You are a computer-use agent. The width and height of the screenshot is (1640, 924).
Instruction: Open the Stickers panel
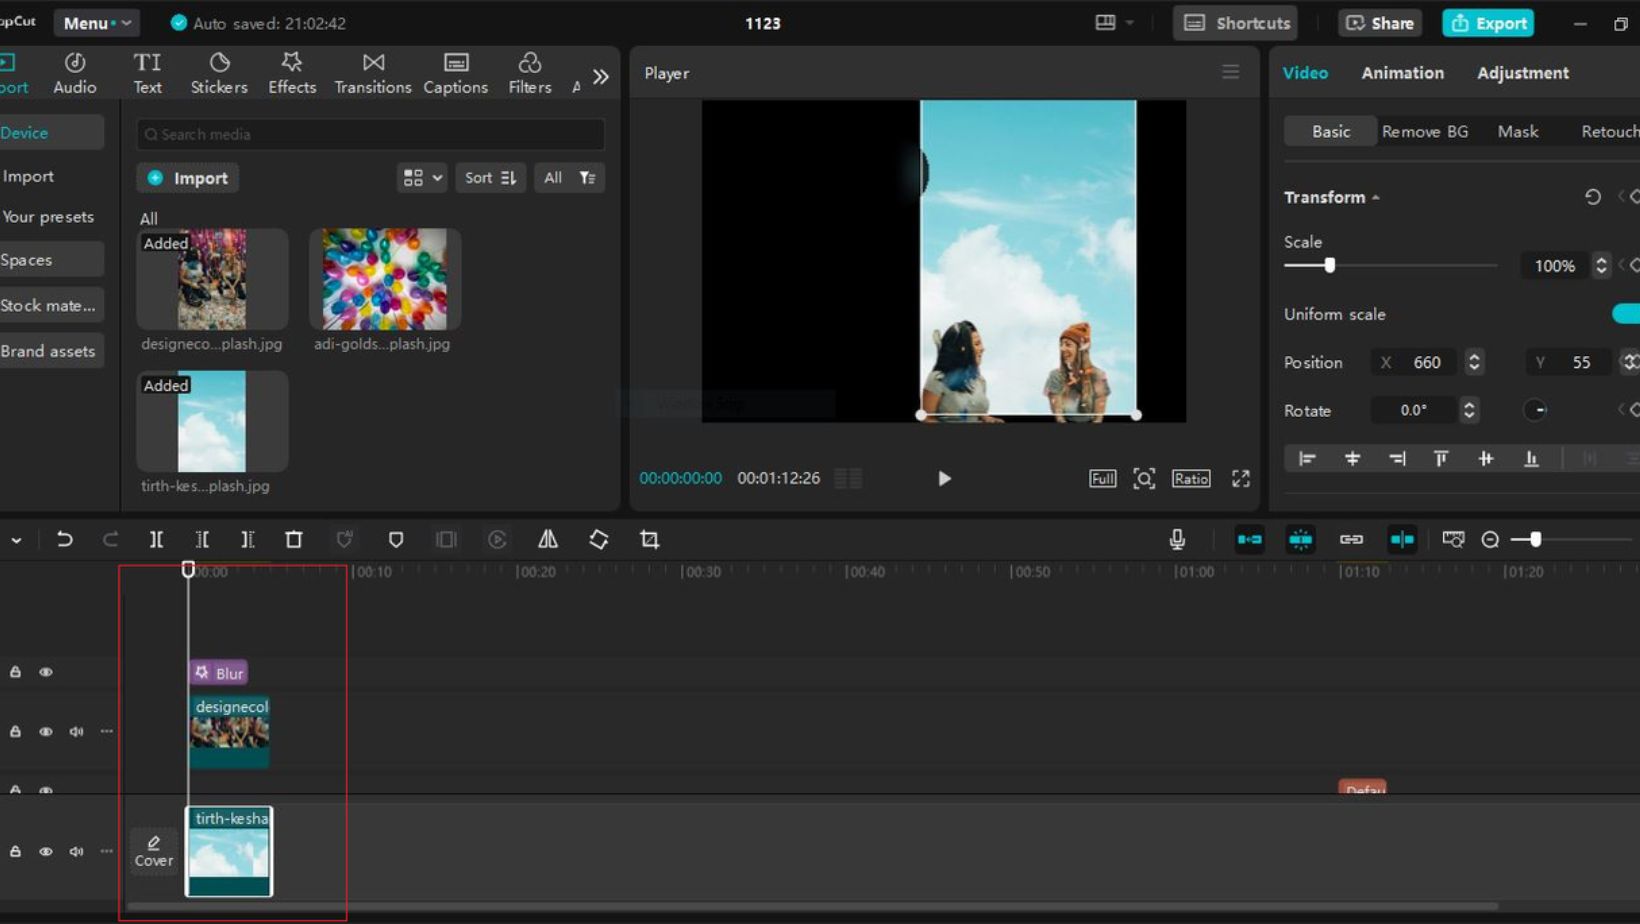(219, 73)
